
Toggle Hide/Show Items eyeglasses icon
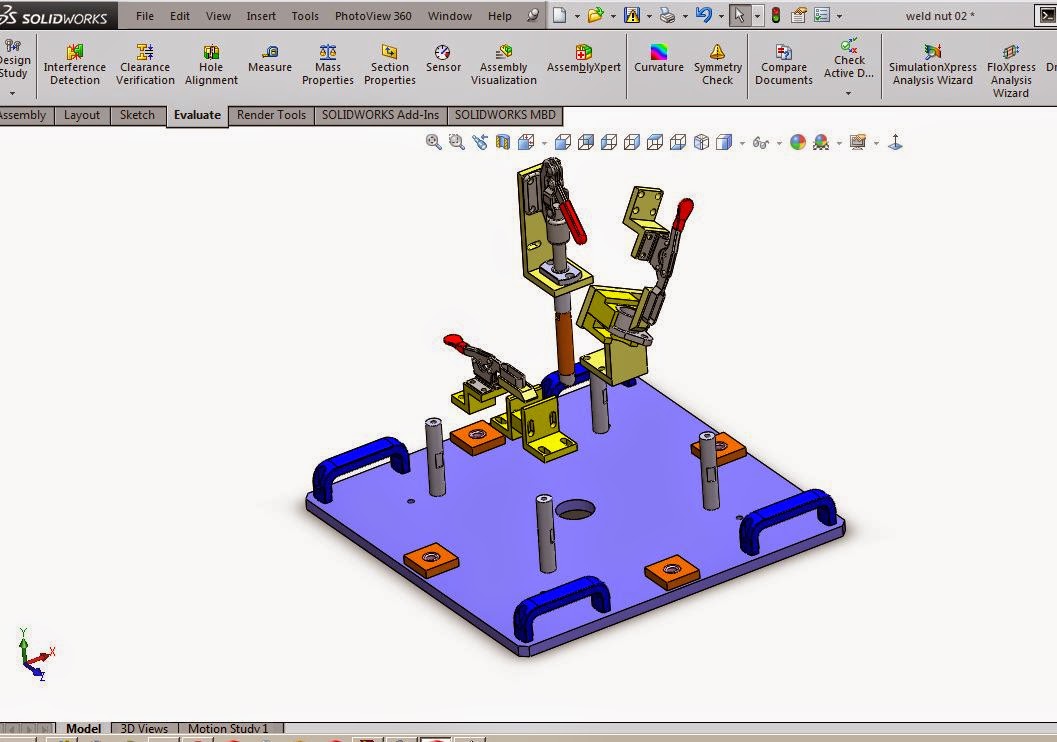[763, 142]
